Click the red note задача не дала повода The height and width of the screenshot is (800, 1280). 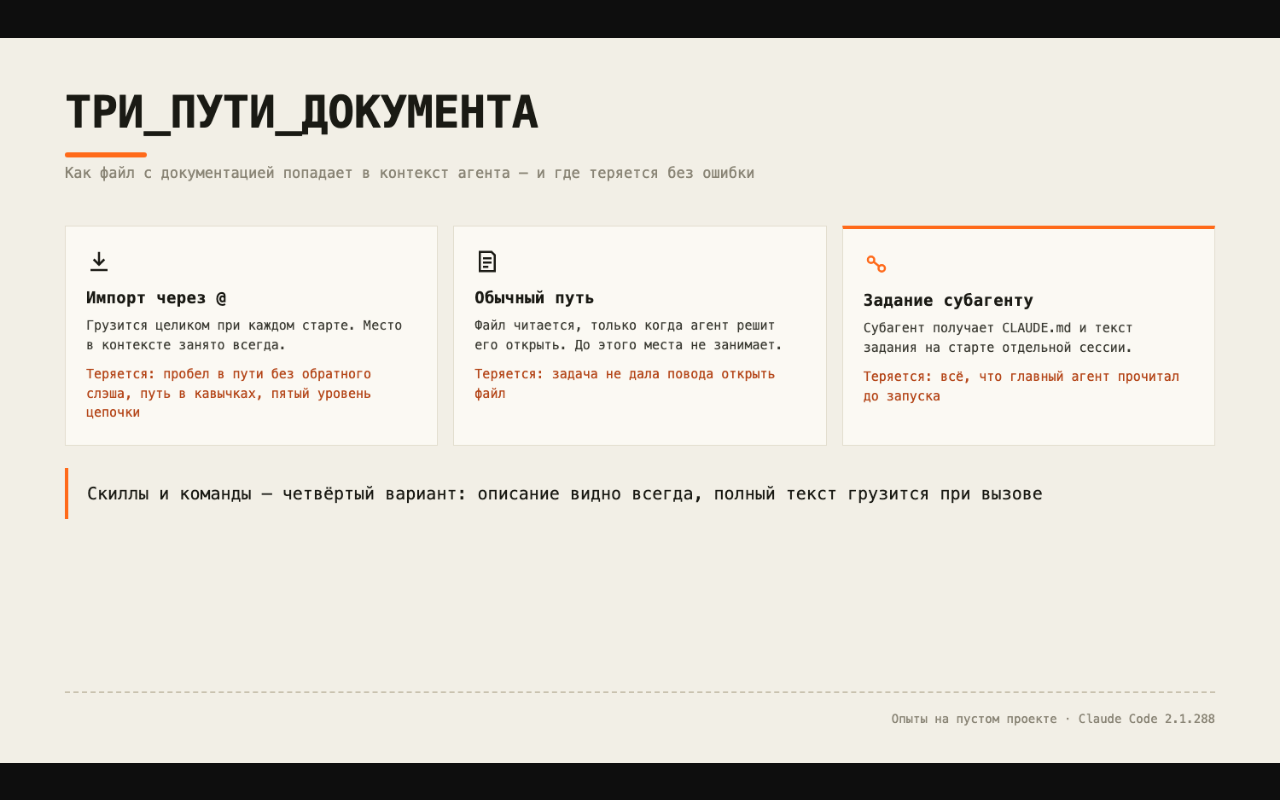tap(625, 384)
